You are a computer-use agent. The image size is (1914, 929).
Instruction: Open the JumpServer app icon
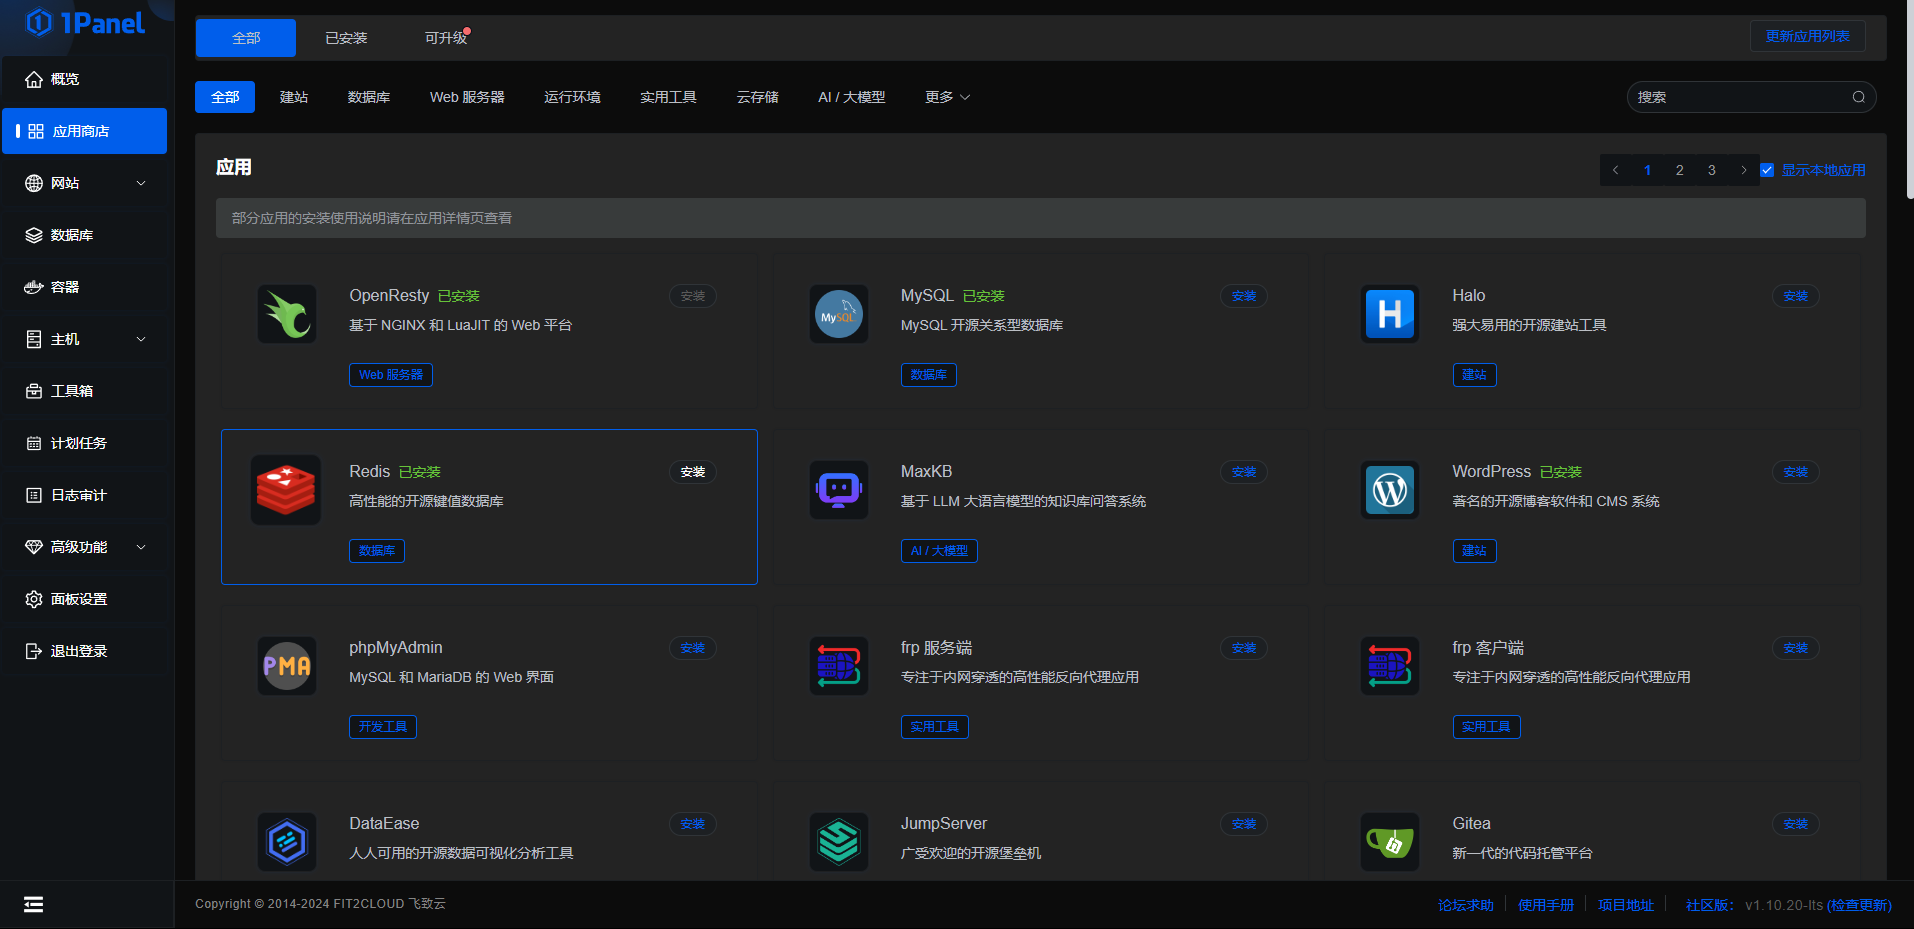(838, 842)
